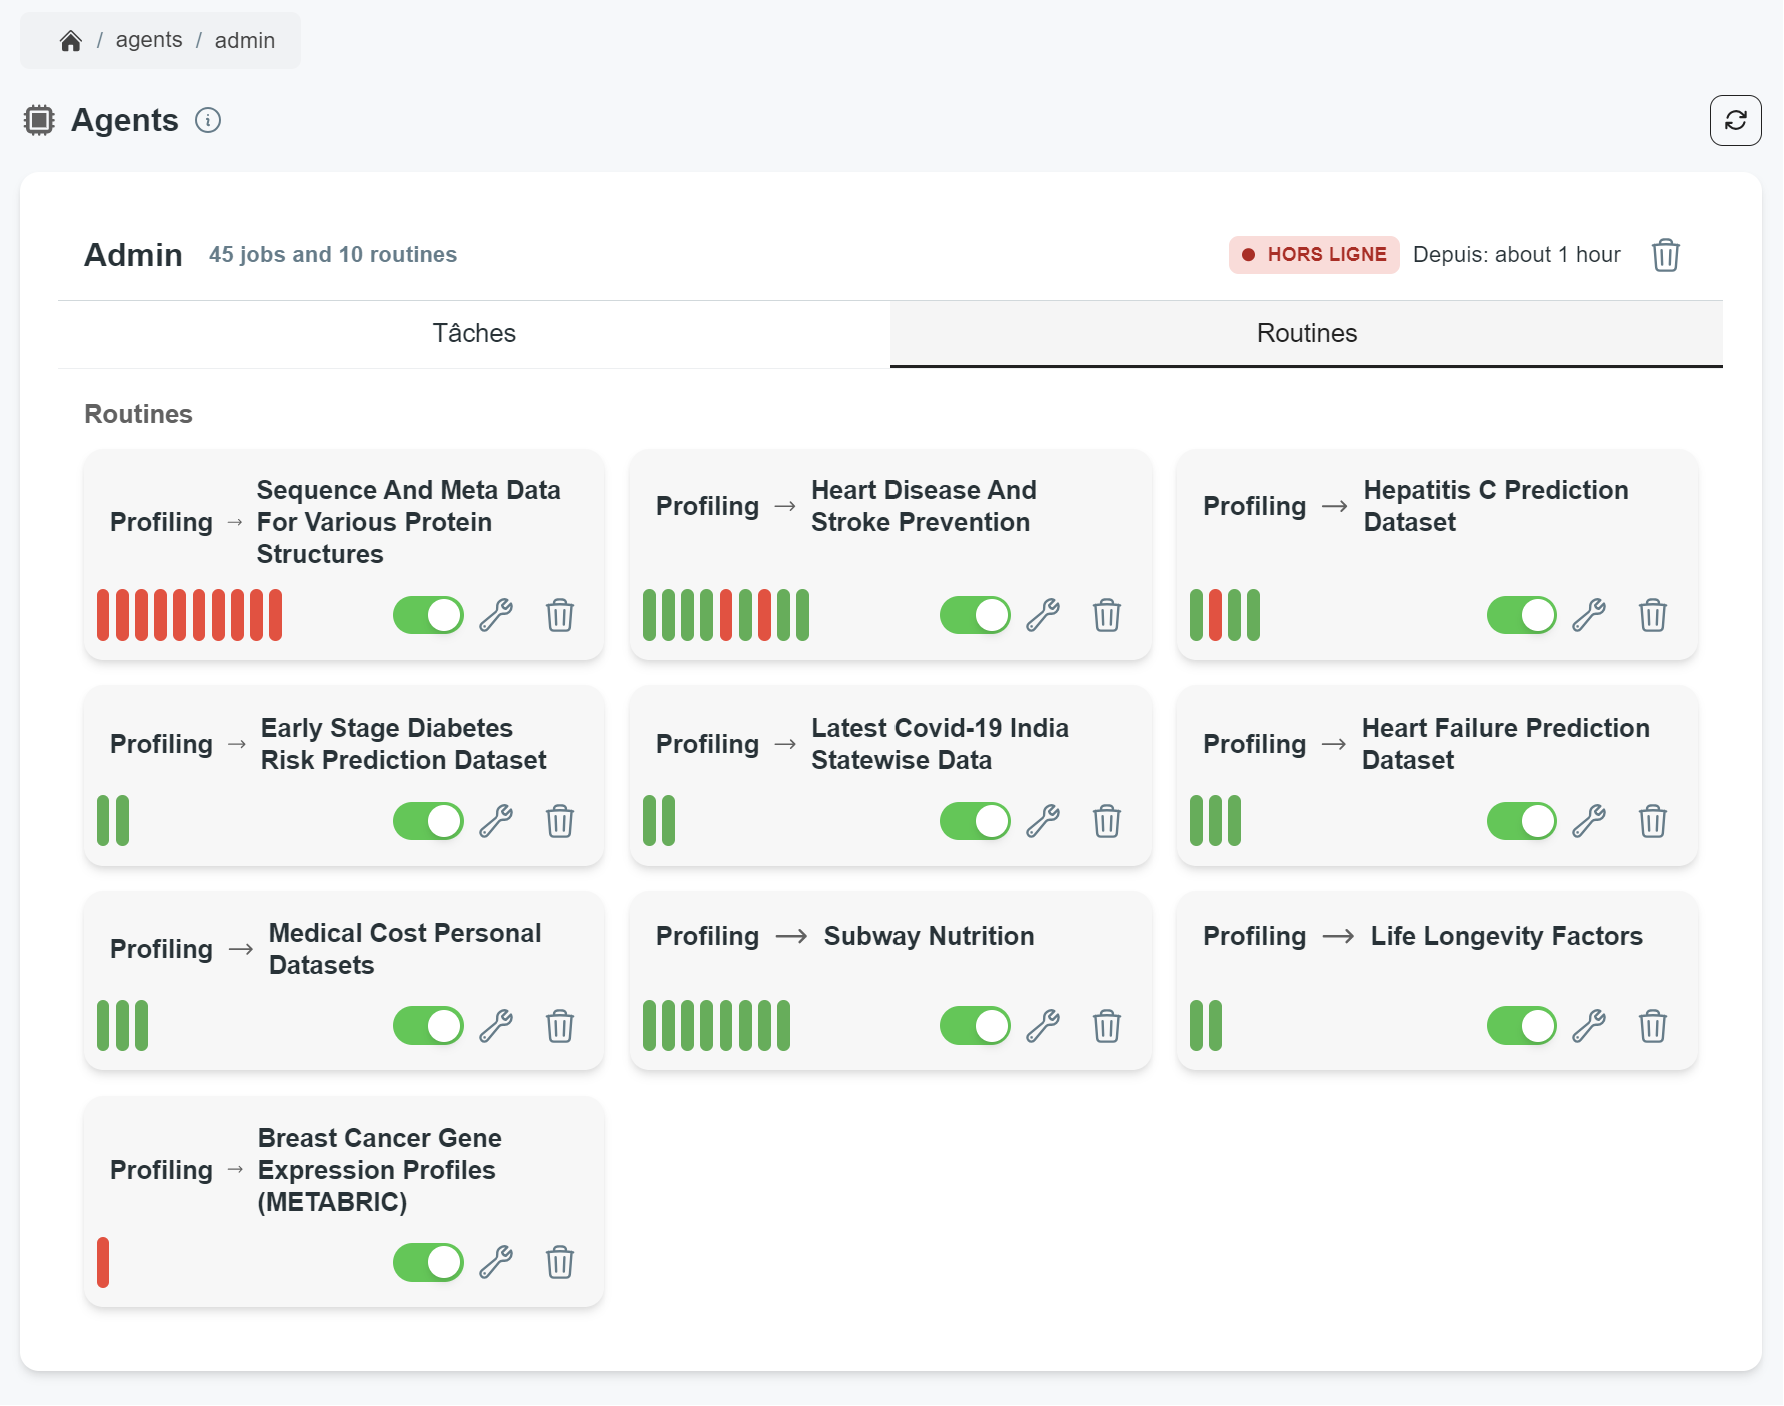Configure Subway Nutrition routine wrench
Image resolution: width=1784 pixels, height=1406 pixels.
click(x=1043, y=1026)
